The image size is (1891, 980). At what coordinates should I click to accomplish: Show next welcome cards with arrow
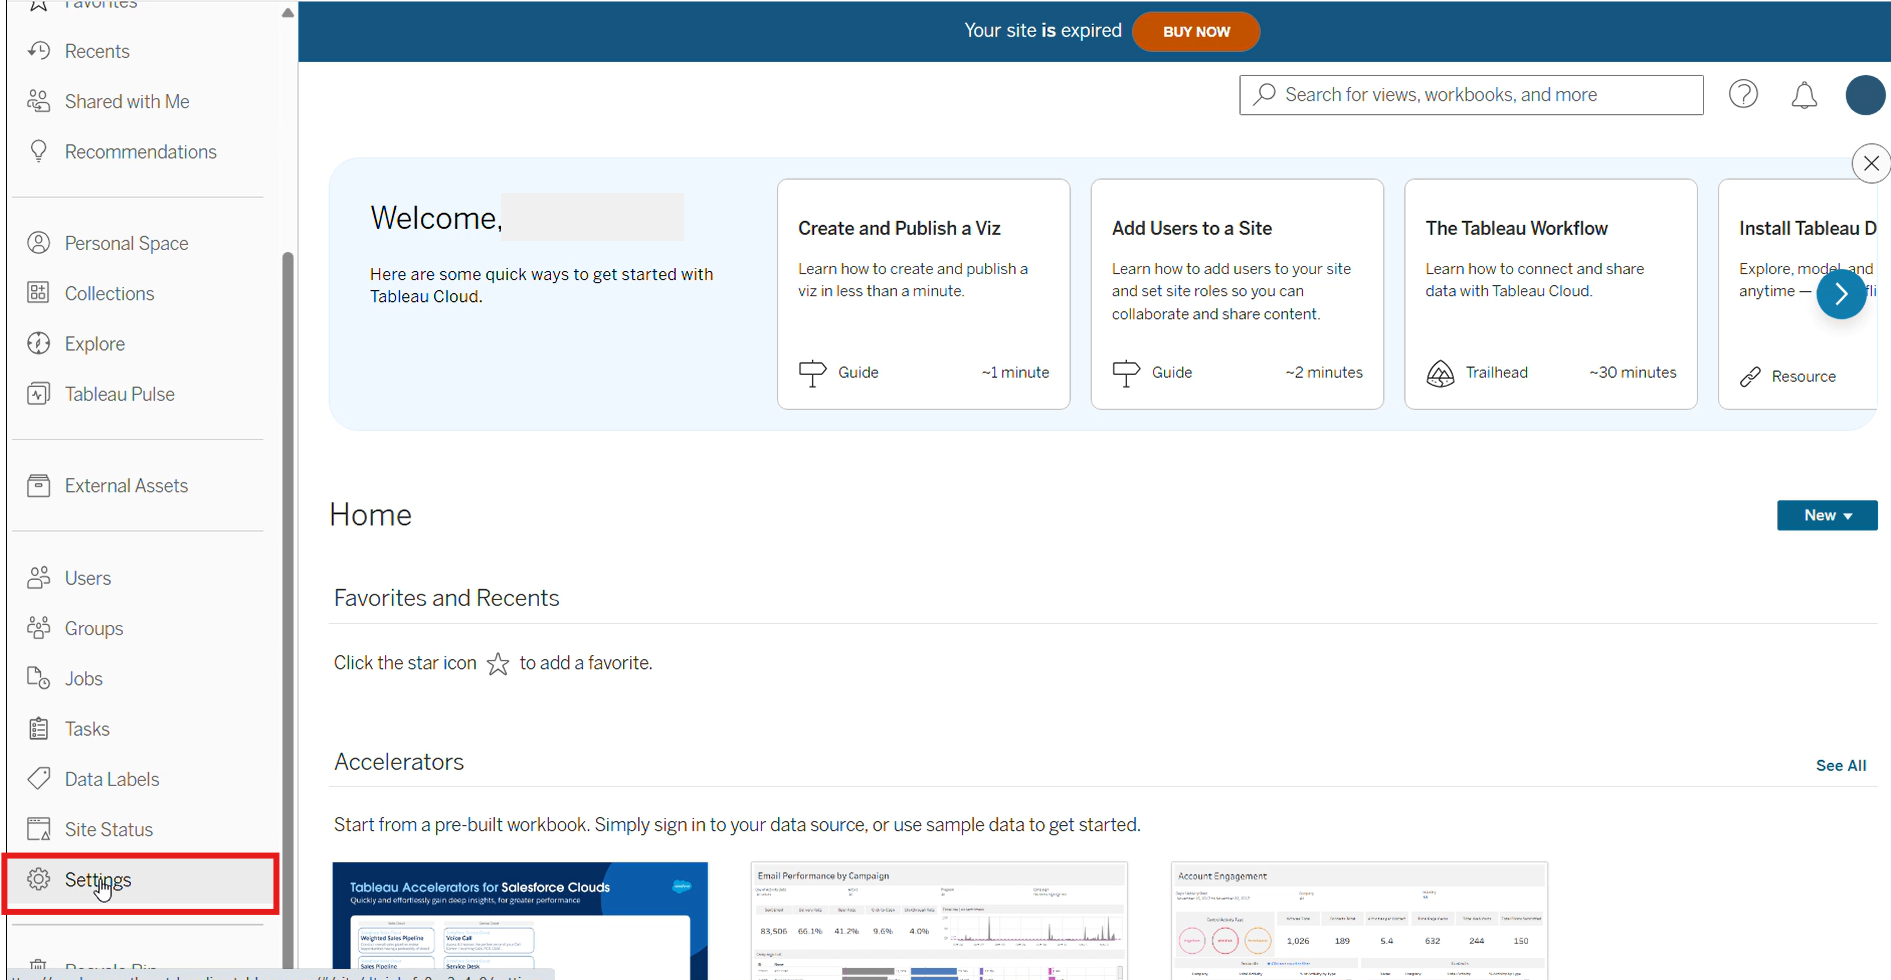tap(1841, 294)
